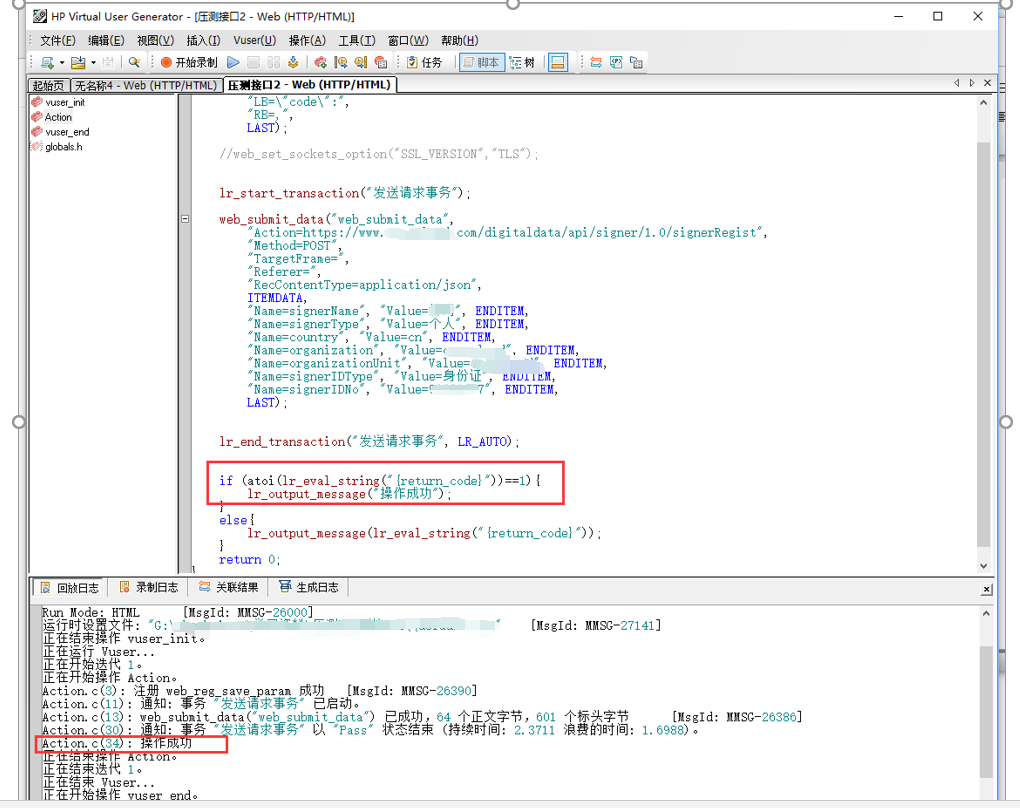Click the red icon before 任务
The height and width of the screenshot is (808, 1020).
click(381, 62)
